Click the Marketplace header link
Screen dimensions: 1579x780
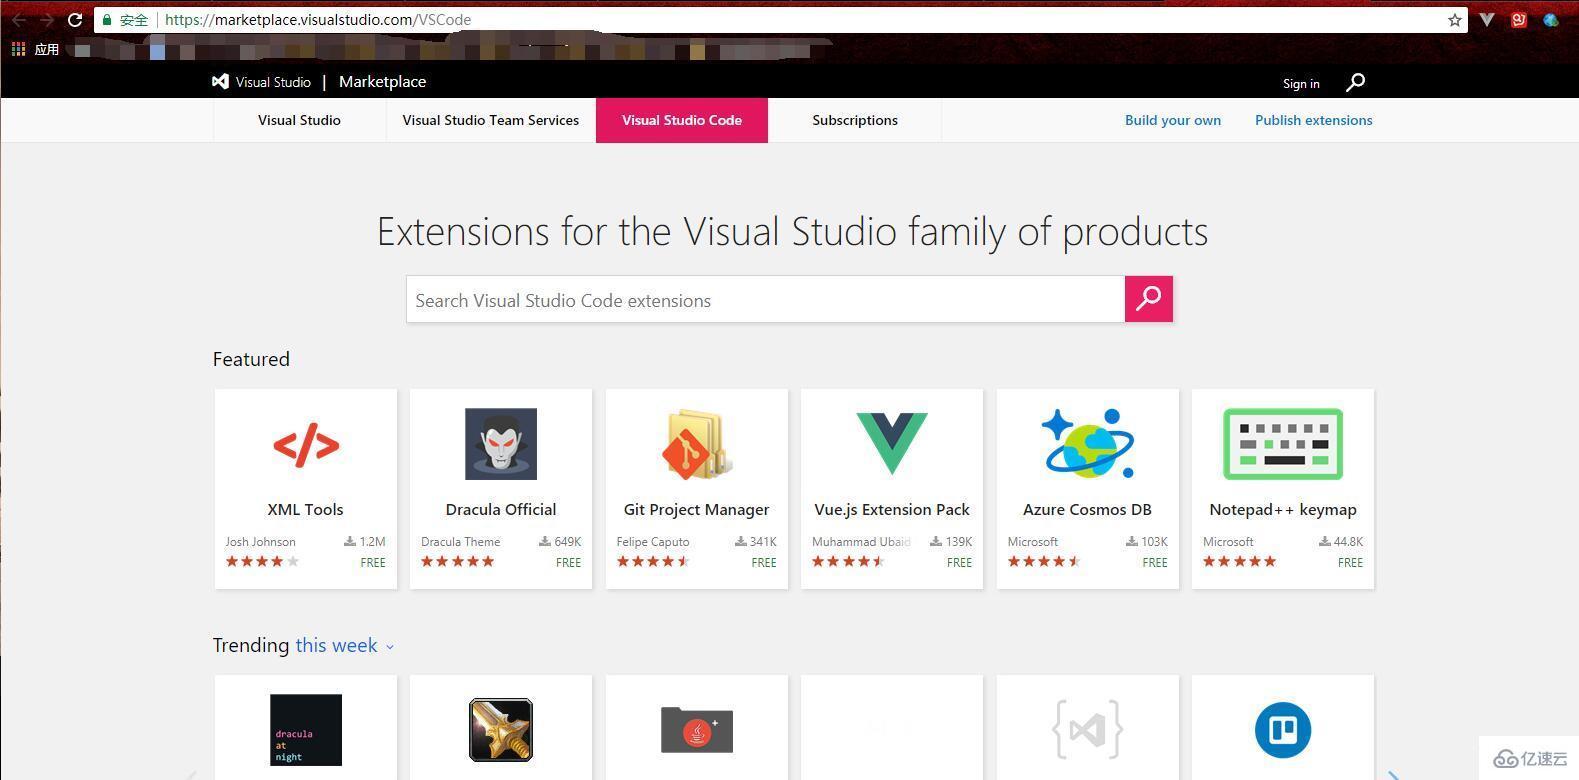382,82
